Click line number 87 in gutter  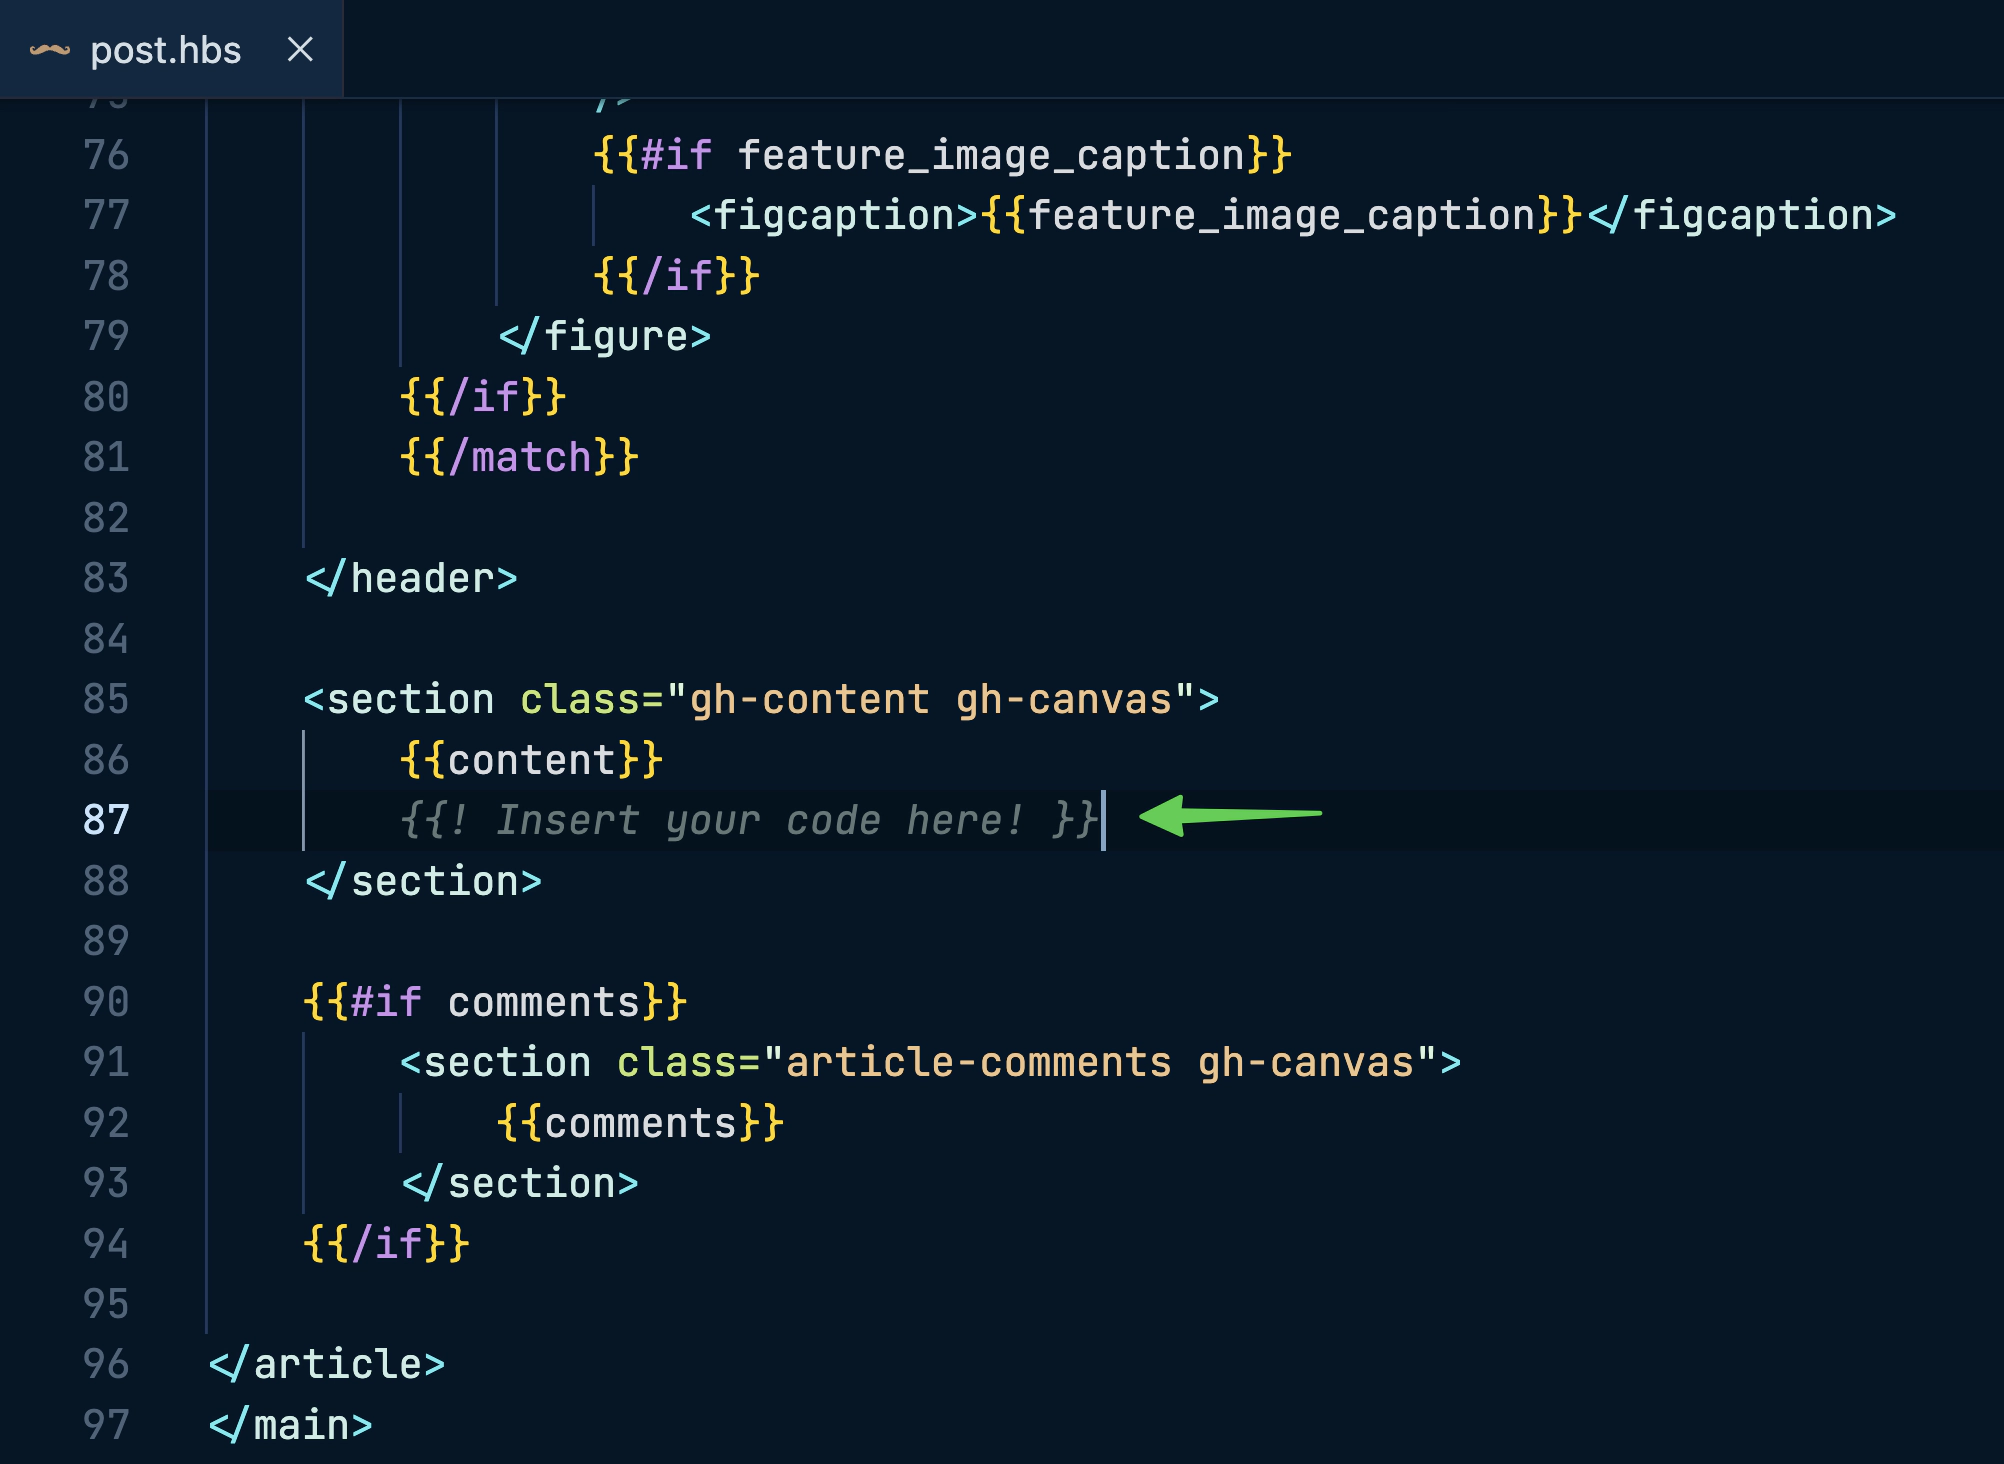(x=106, y=820)
